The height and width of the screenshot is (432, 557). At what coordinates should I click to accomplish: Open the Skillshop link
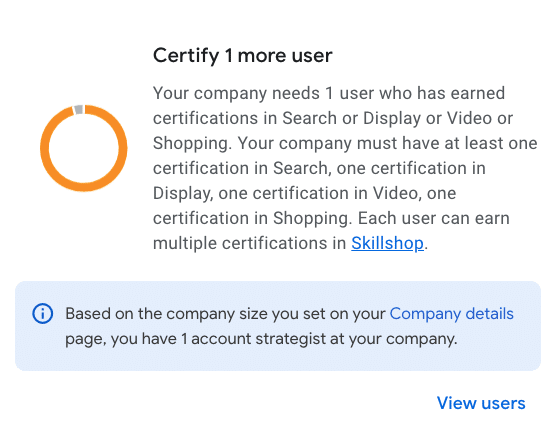pos(388,243)
